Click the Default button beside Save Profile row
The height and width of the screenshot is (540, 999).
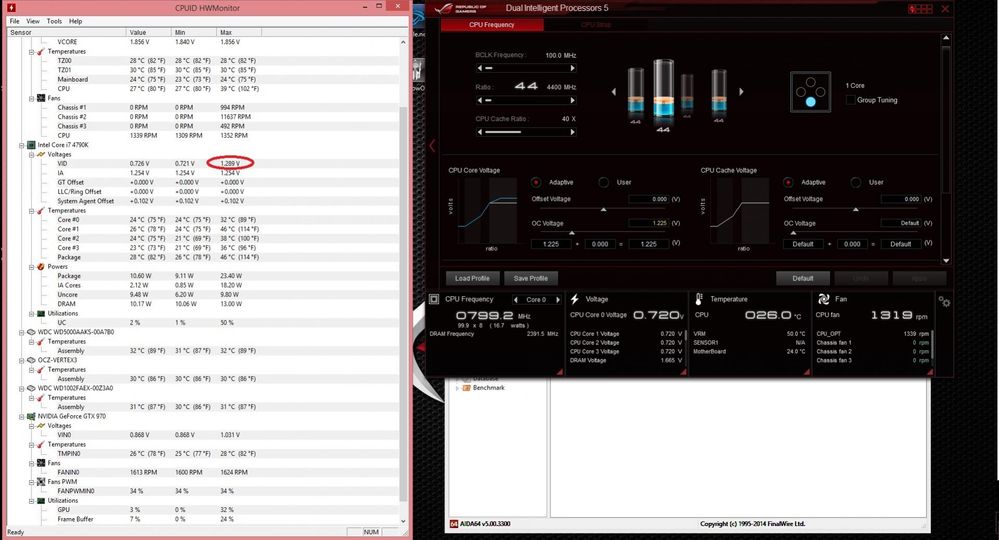pos(803,278)
